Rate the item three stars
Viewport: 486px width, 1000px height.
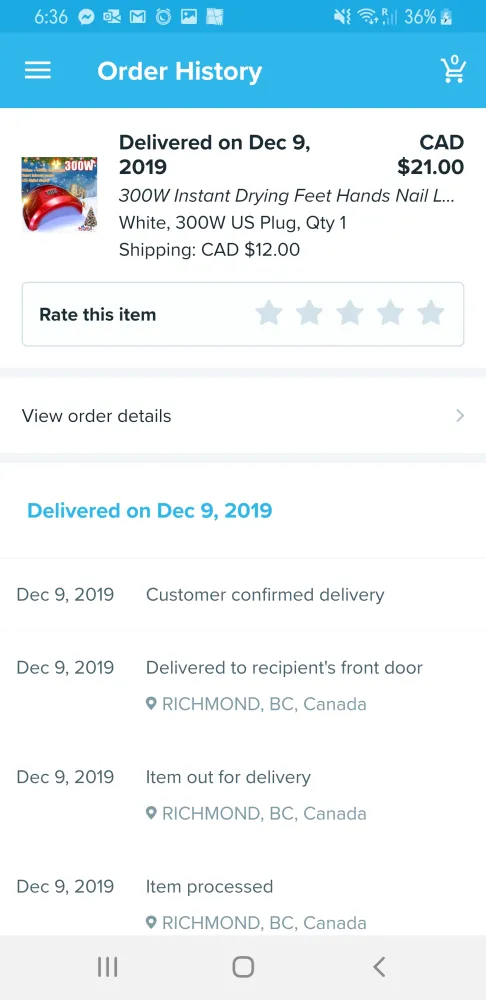pos(350,314)
